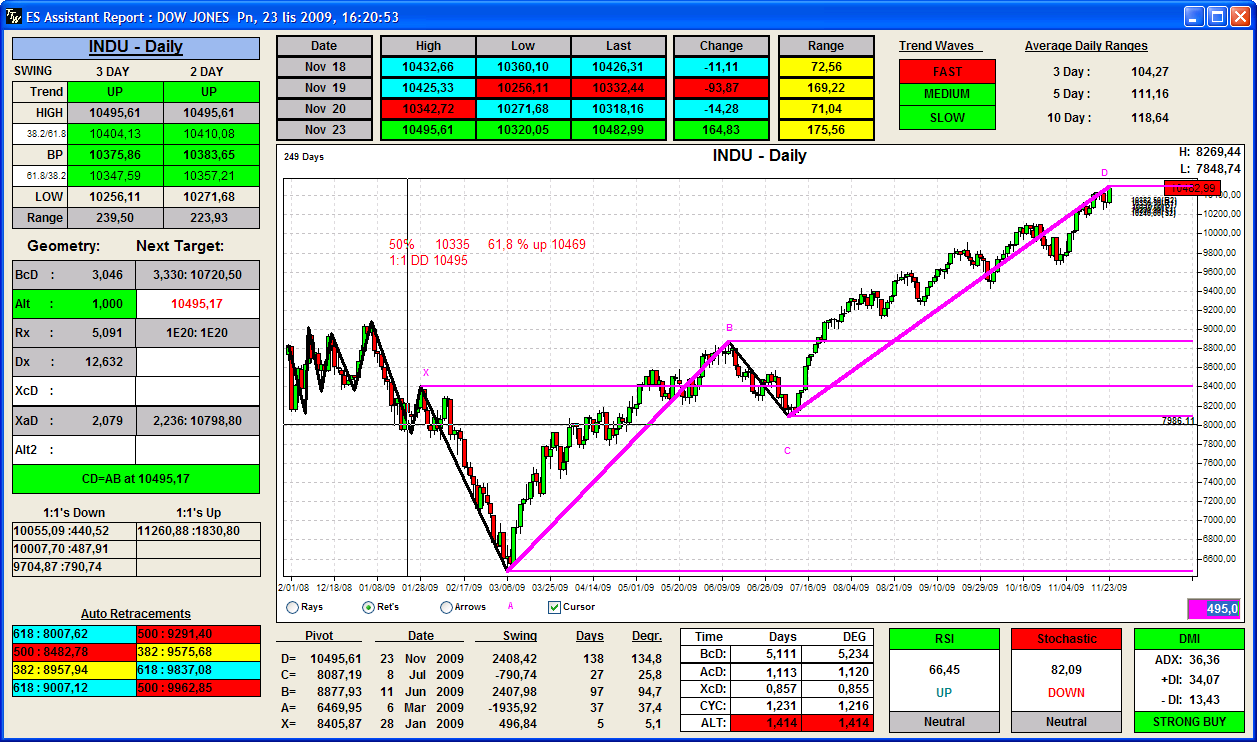The width and height of the screenshot is (1257, 742).
Task: Click the red FAST trend wave box
Action: (x=947, y=71)
